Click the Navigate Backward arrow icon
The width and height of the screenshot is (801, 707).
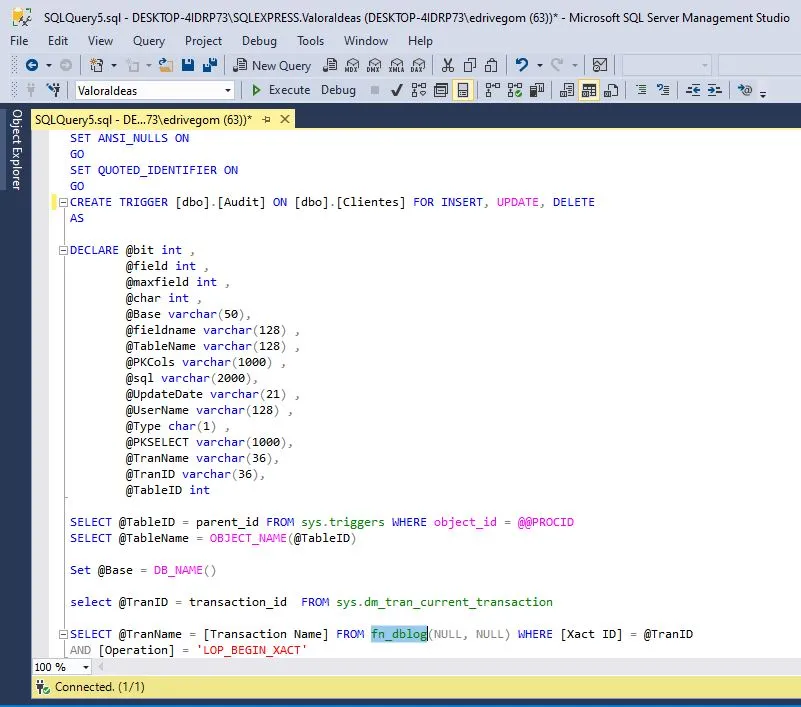32,65
